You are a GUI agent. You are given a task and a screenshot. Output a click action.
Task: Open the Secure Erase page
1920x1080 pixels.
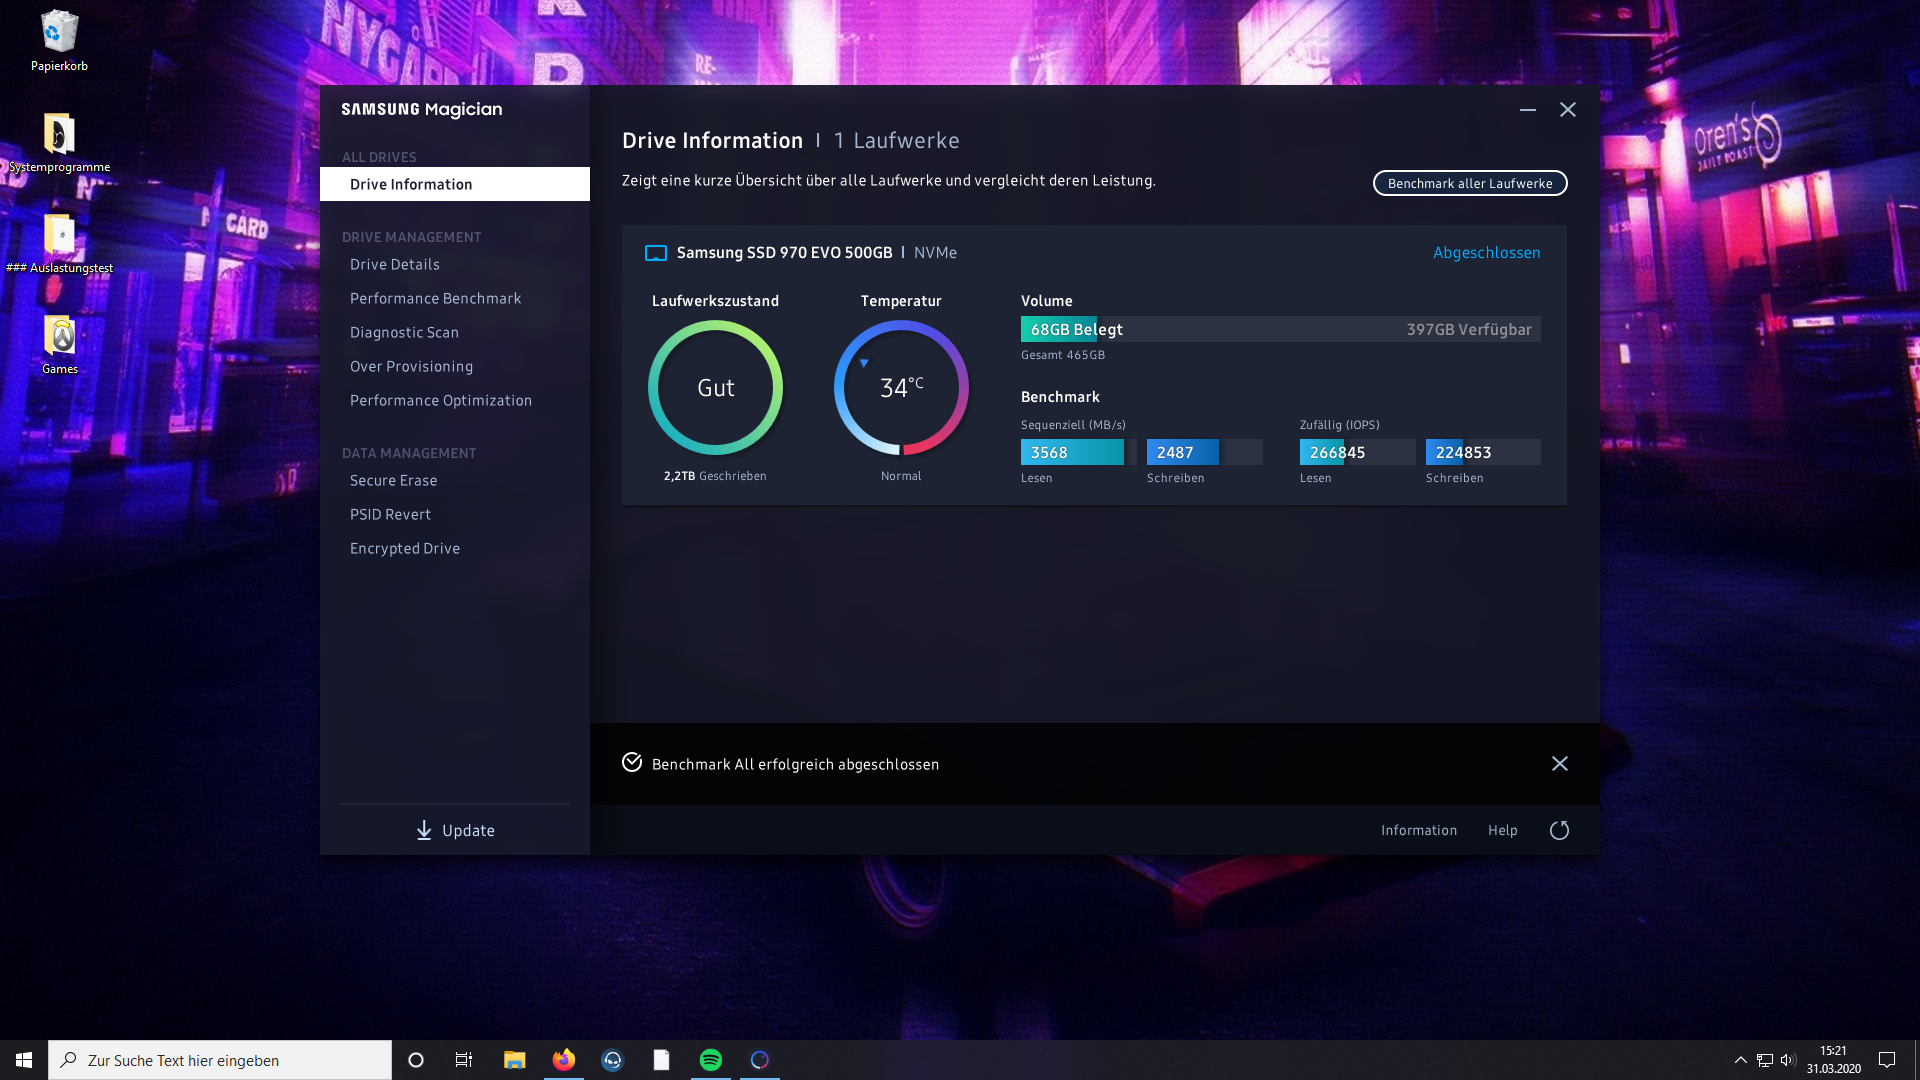coord(393,480)
